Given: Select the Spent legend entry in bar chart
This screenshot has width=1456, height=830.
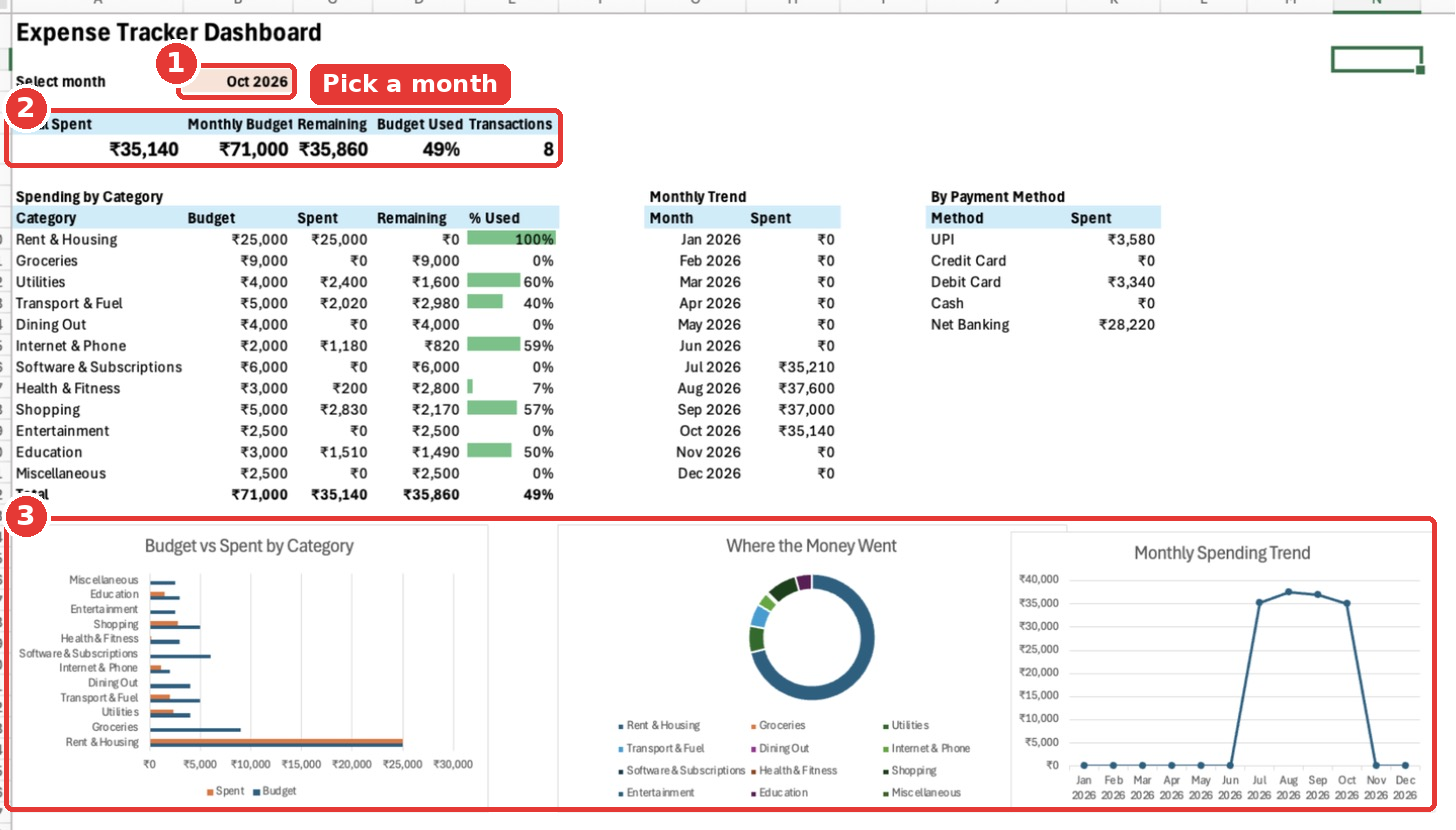Looking at the screenshot, I should tap(225, 791).
